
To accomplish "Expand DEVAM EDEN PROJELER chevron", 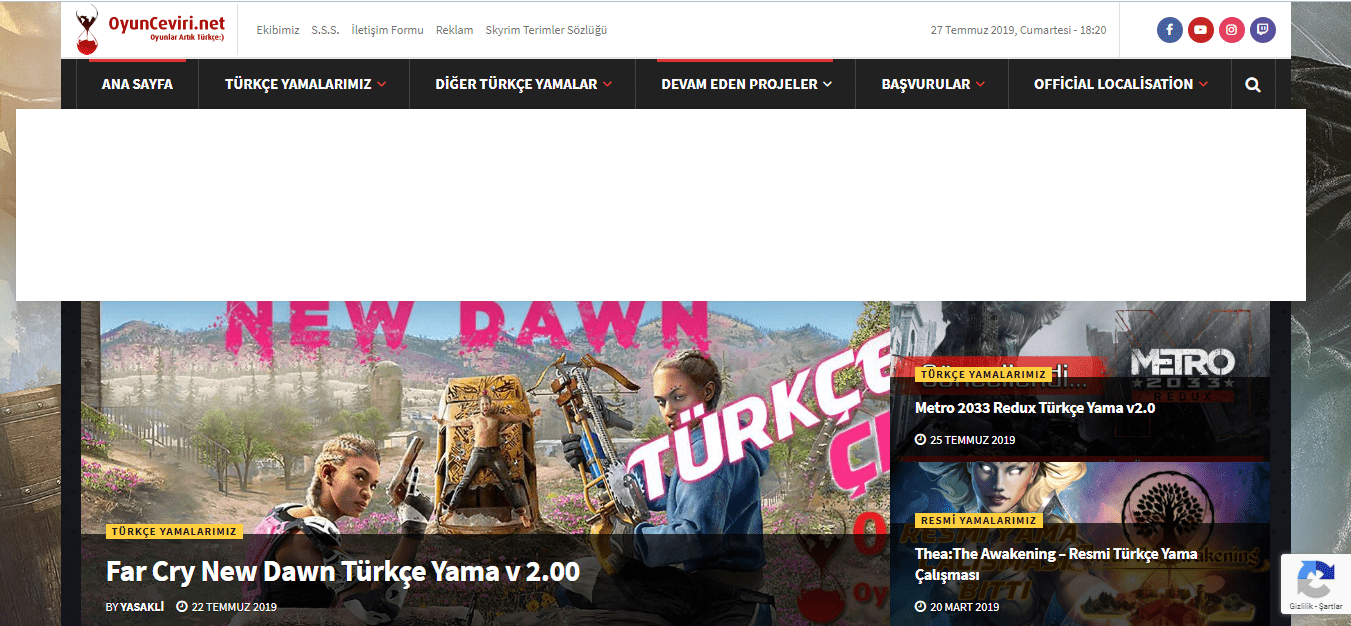I will [x=828, y=85].
